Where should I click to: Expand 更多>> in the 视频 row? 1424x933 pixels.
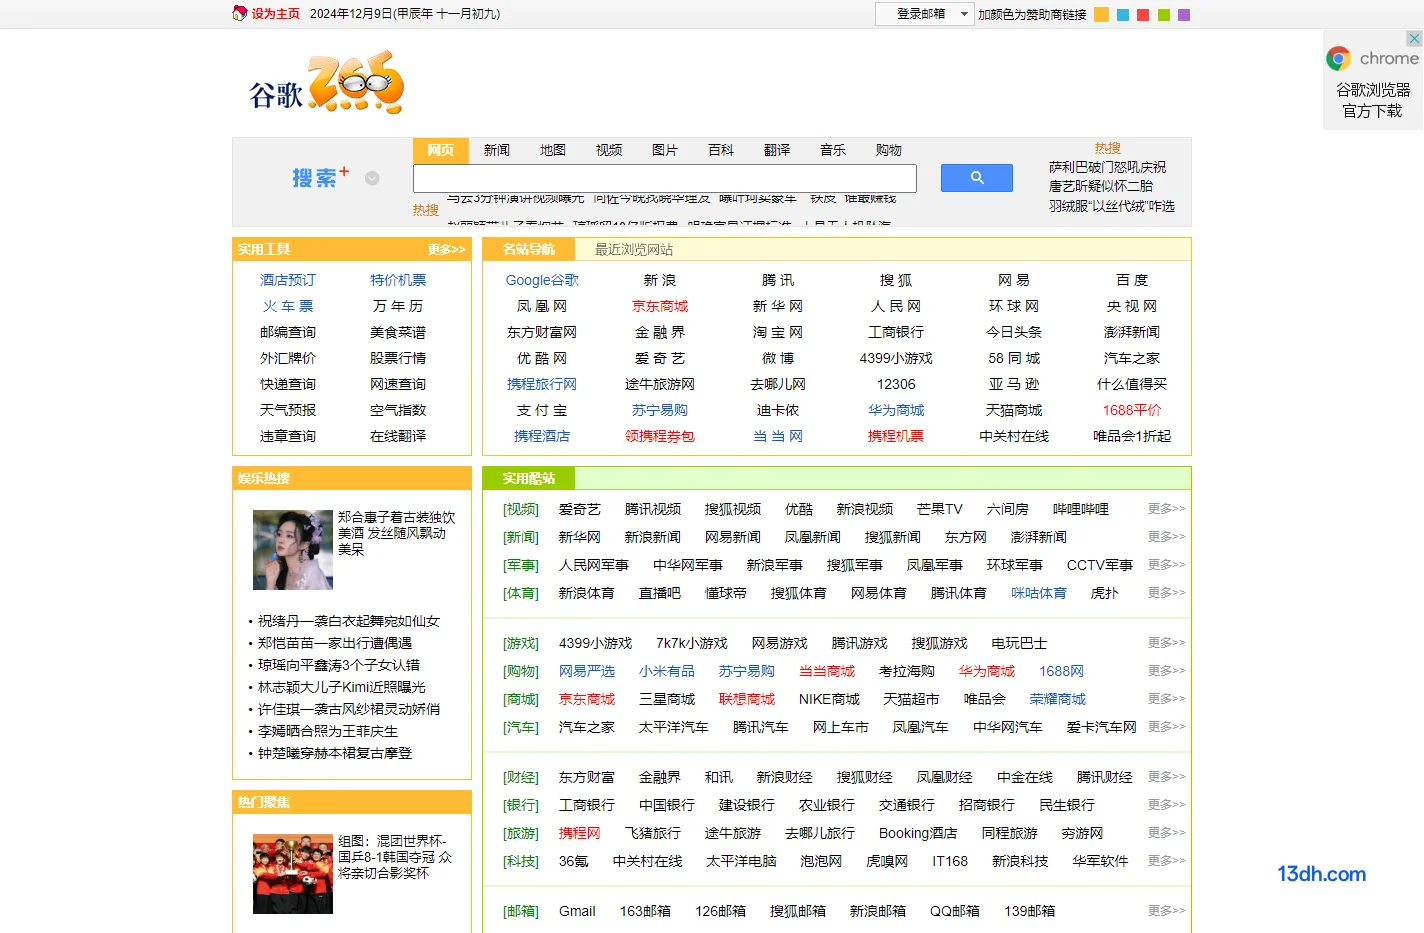coord(1166,509)
